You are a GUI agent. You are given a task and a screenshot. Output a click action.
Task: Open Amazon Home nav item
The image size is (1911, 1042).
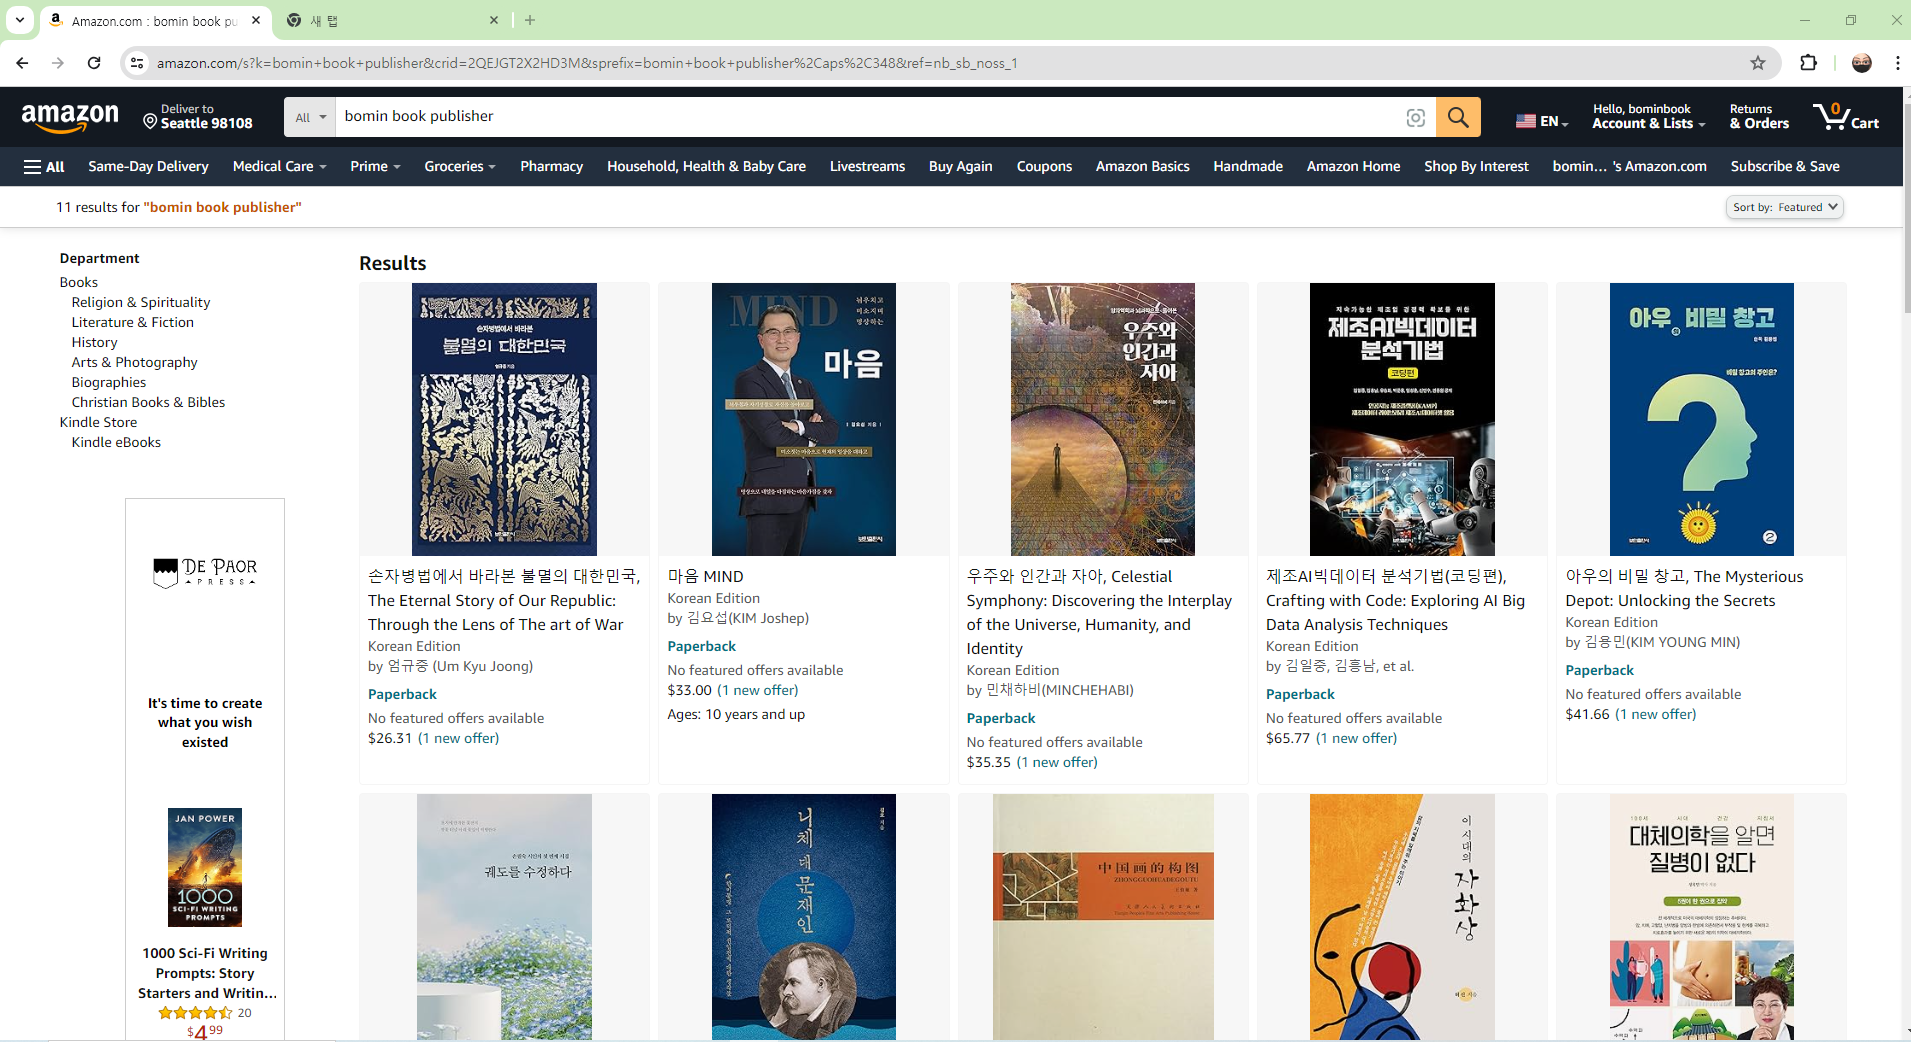pos(1353,167)
